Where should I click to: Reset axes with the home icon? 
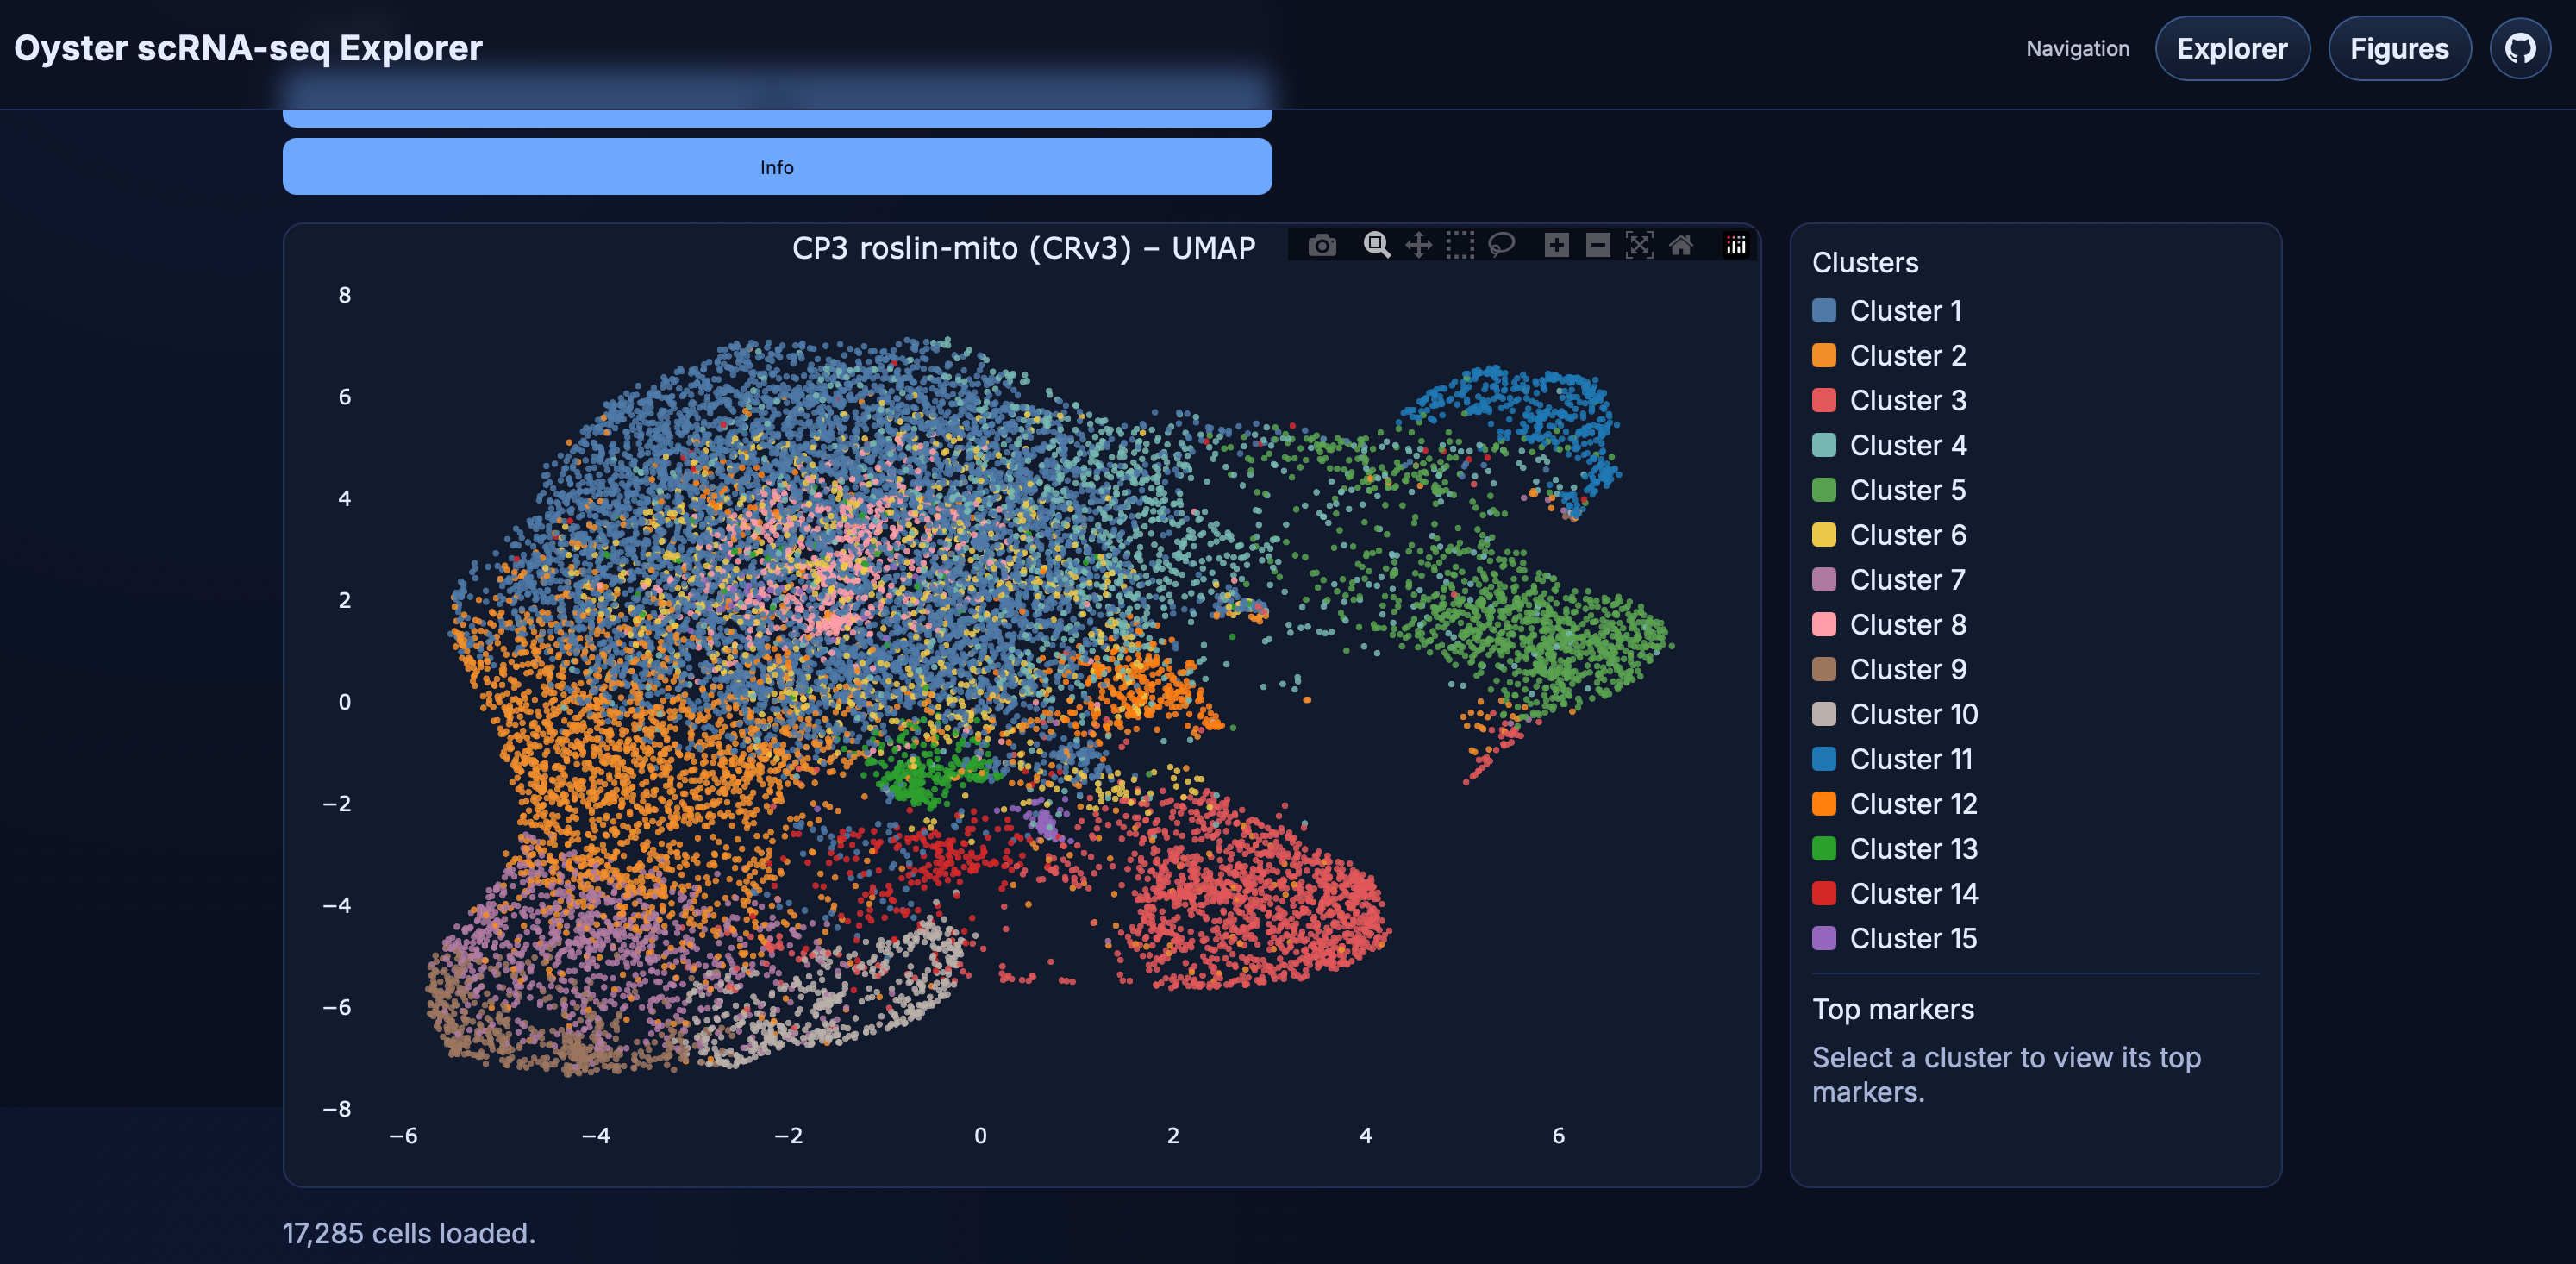pos(1681,245)
